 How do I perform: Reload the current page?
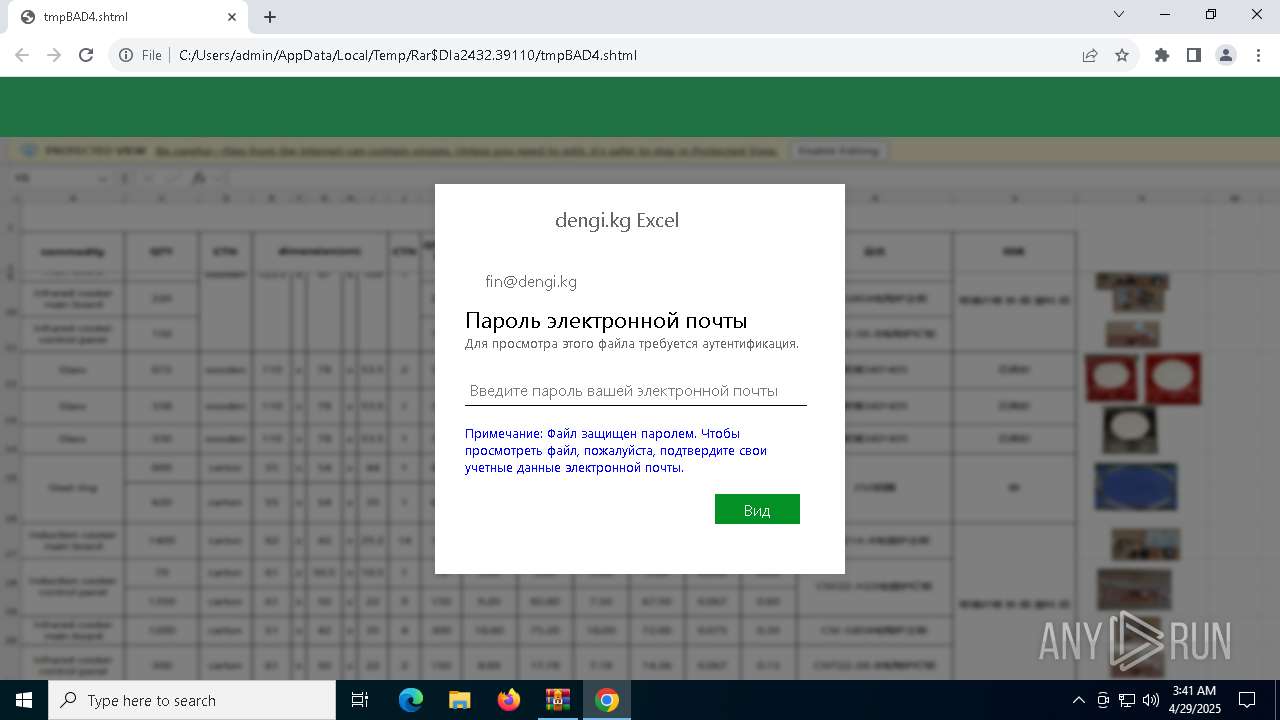86,55
